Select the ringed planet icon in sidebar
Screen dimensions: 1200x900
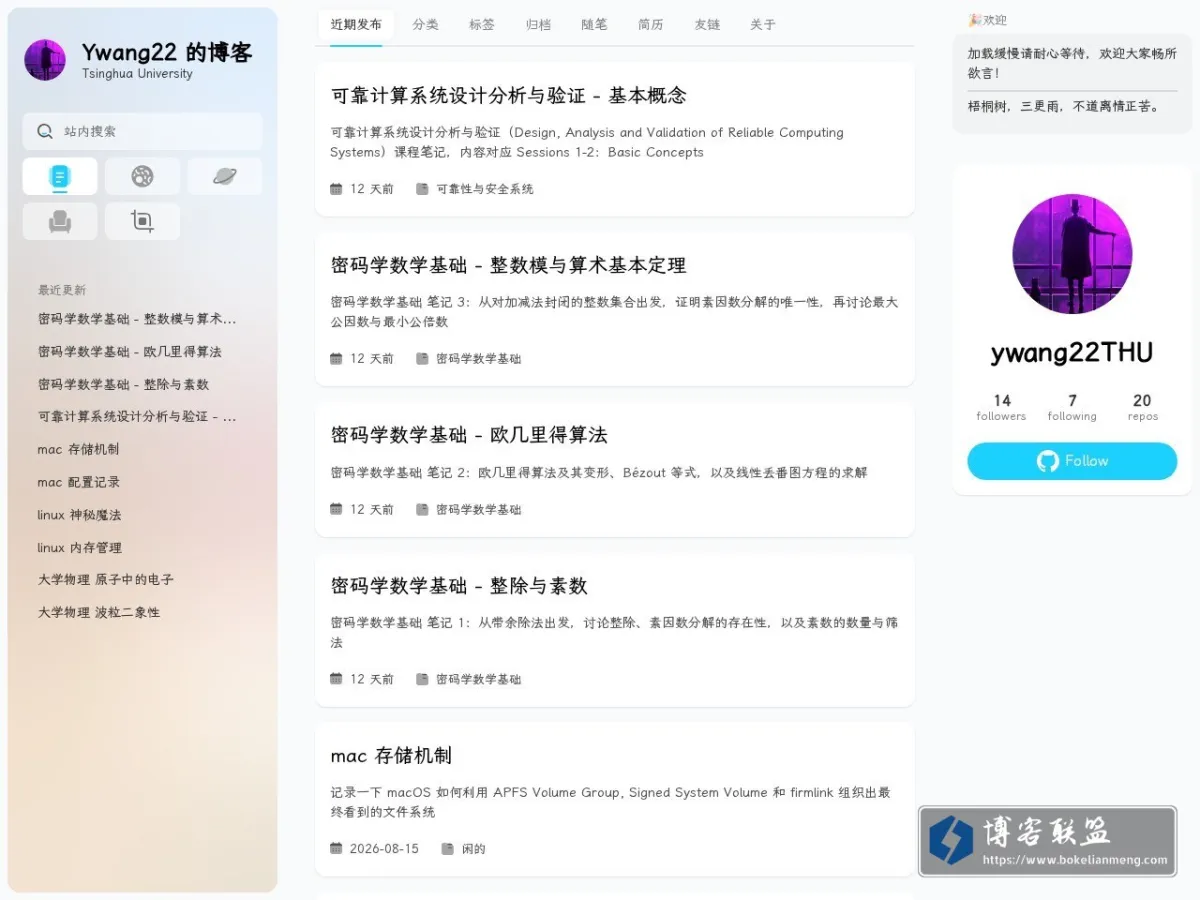(224, 177)
